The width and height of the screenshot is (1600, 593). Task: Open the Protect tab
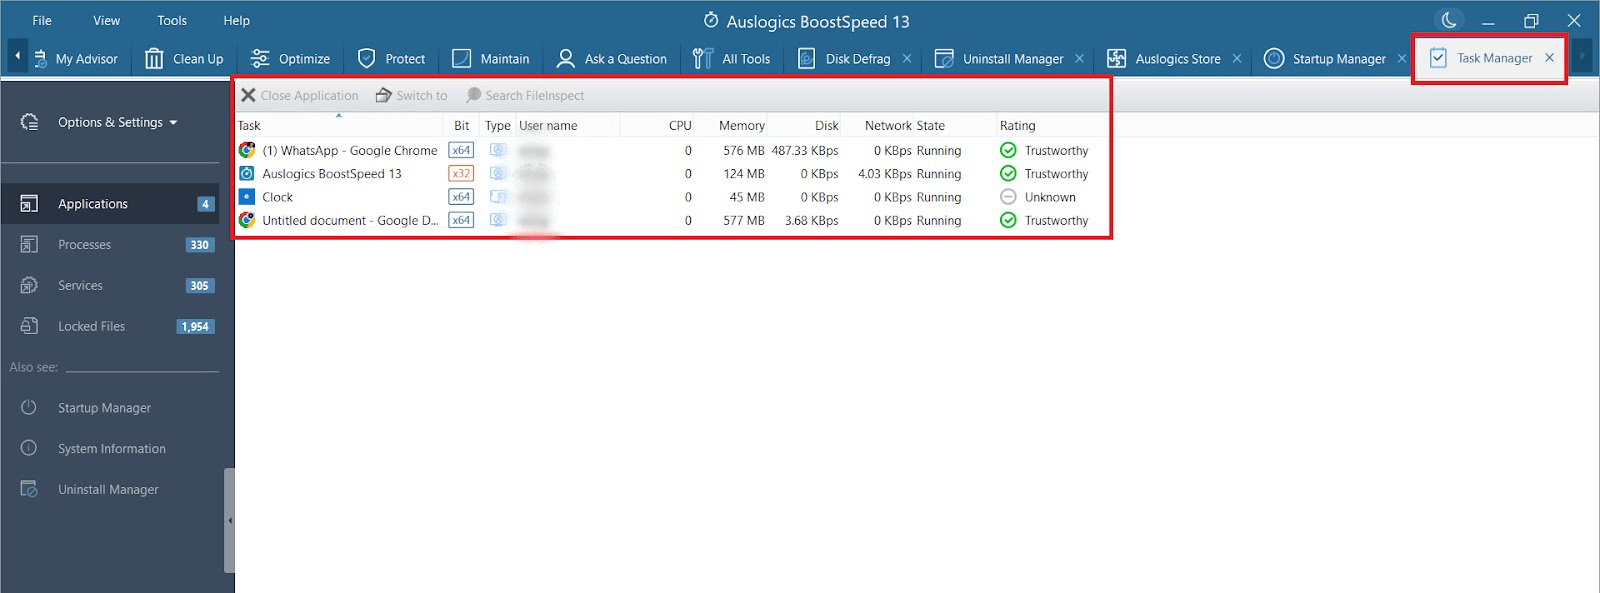click(391, 59)
